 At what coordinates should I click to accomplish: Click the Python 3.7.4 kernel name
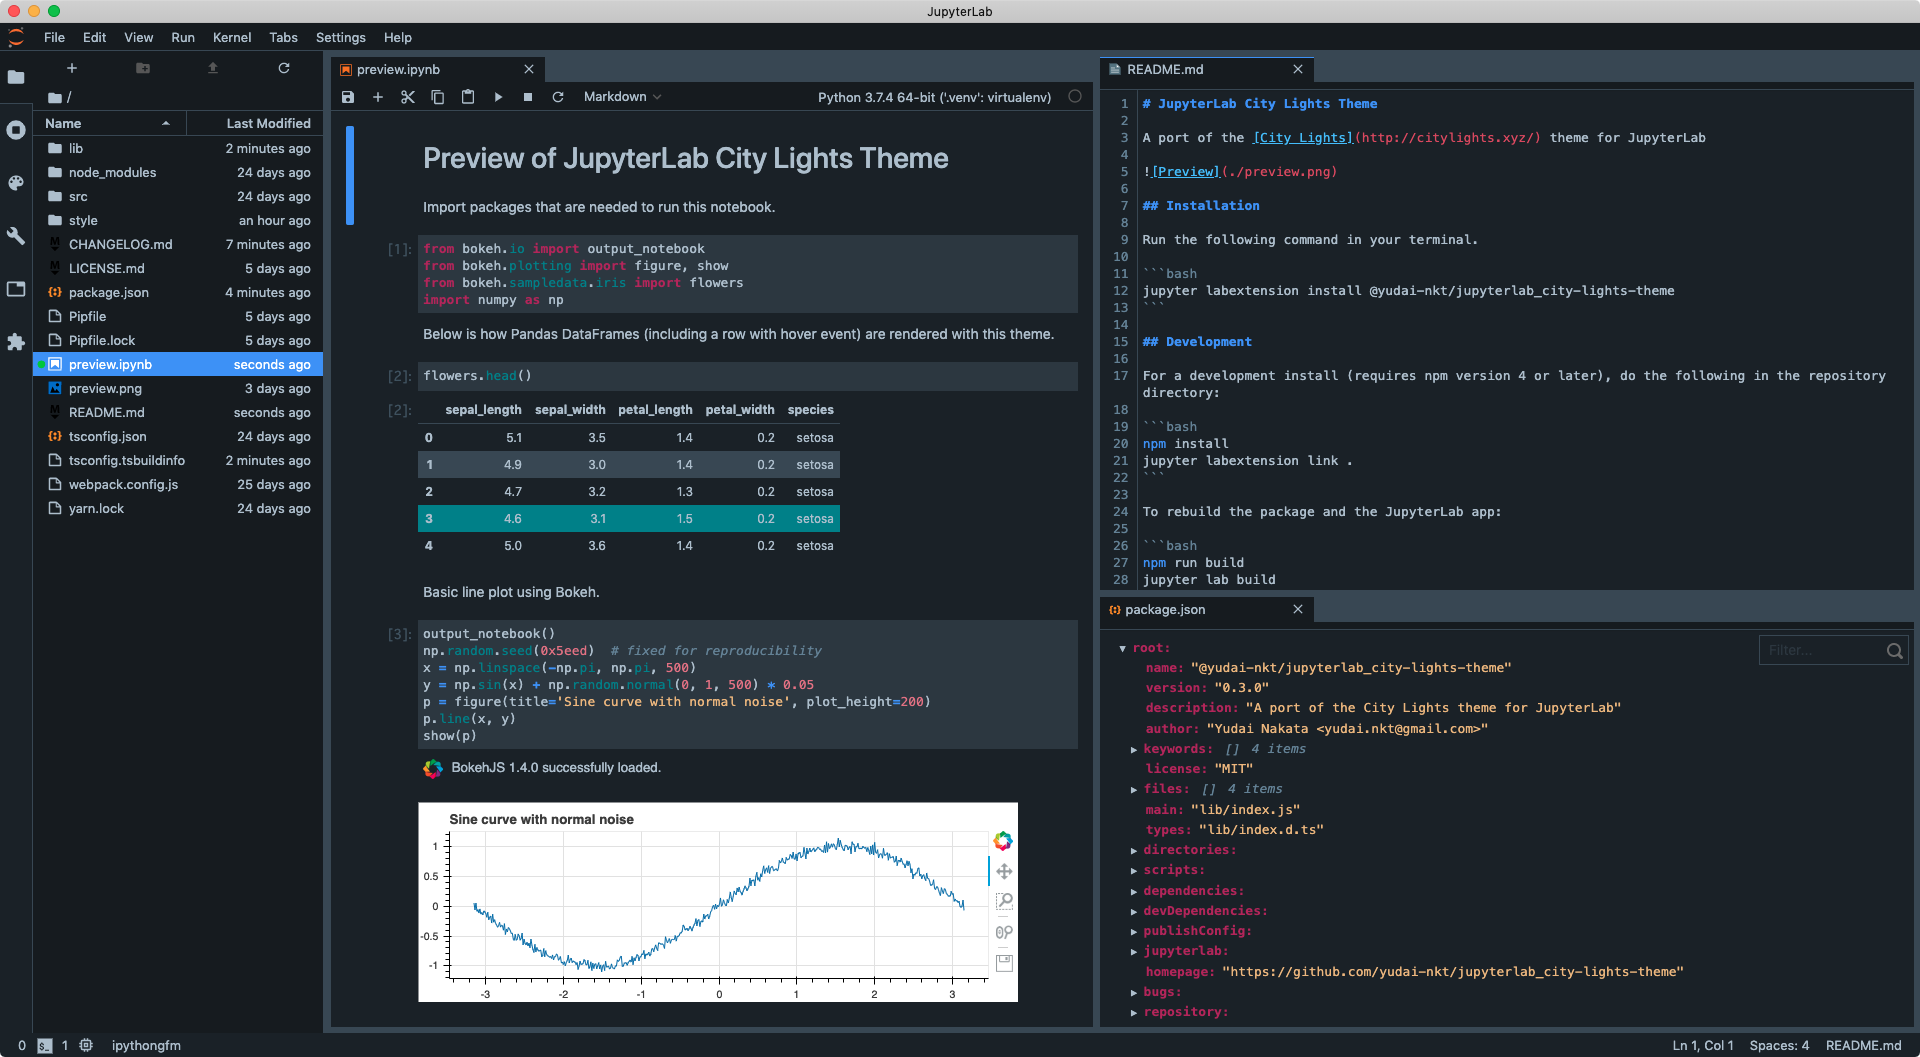[x=934, y=97]
